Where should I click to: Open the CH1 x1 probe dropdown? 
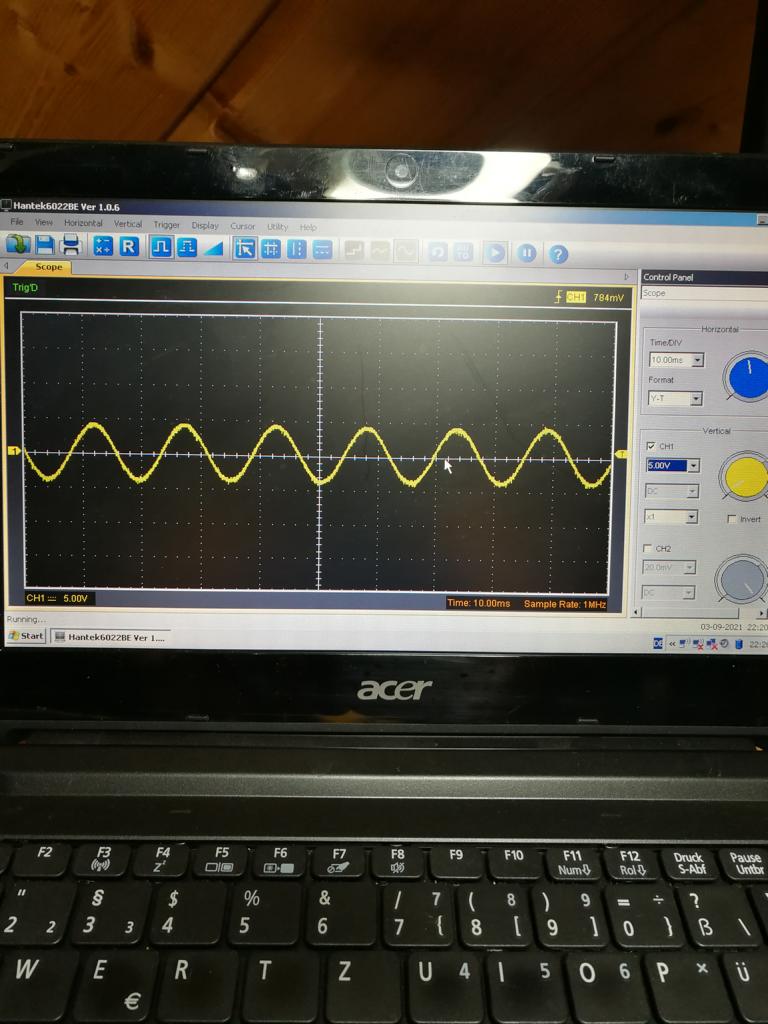tap(671, 517)
